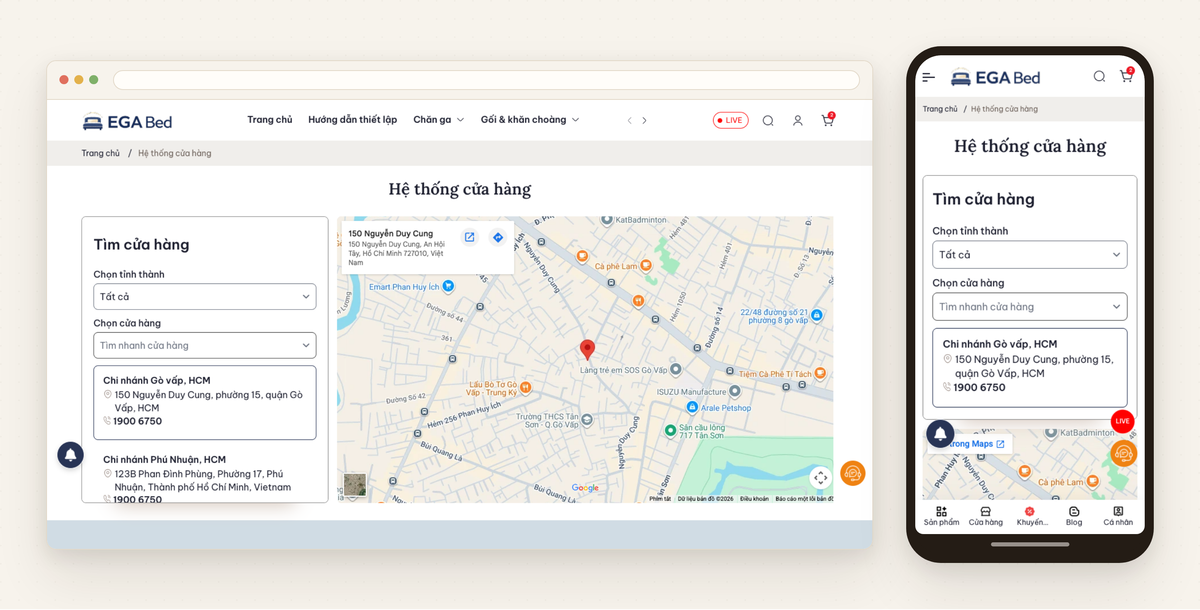Open the orange support chat button on mobile
This screenshot has height=610, width=1200.
[x=1123, y=453]
